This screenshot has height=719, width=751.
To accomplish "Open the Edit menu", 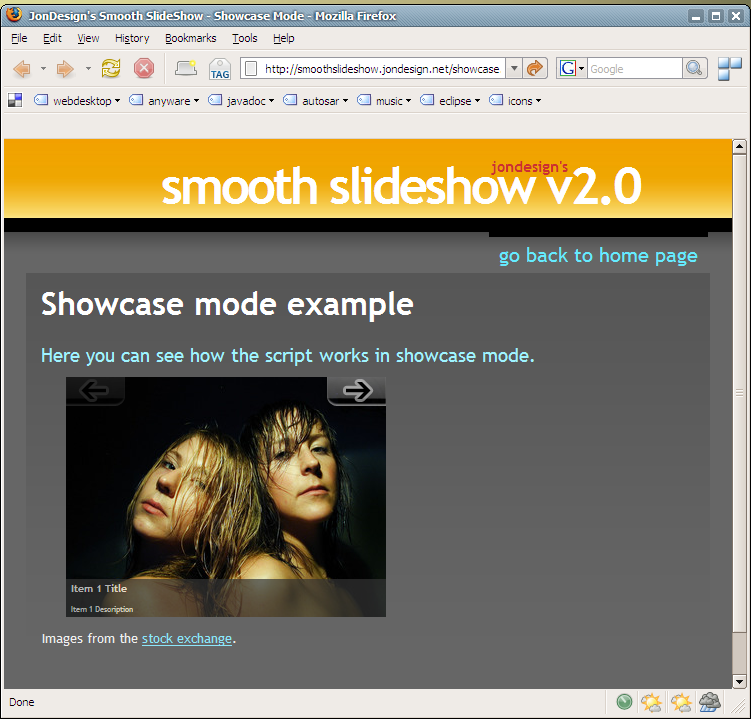I will pos(52,38).
